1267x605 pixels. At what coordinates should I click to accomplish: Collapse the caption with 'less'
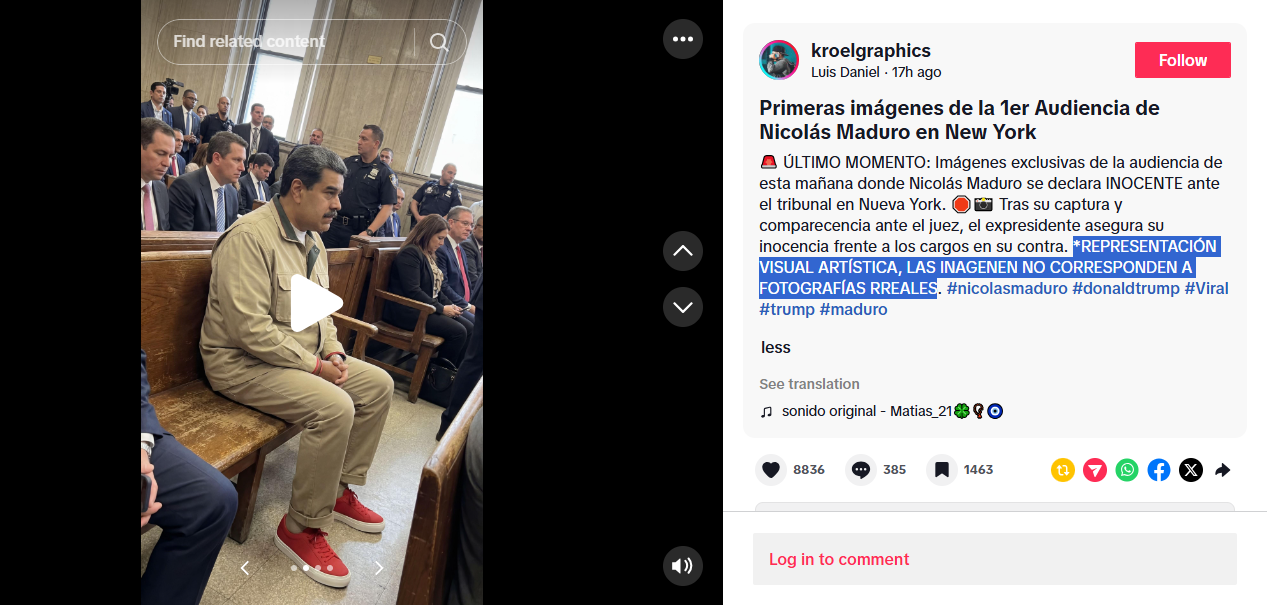pos(776,348)
